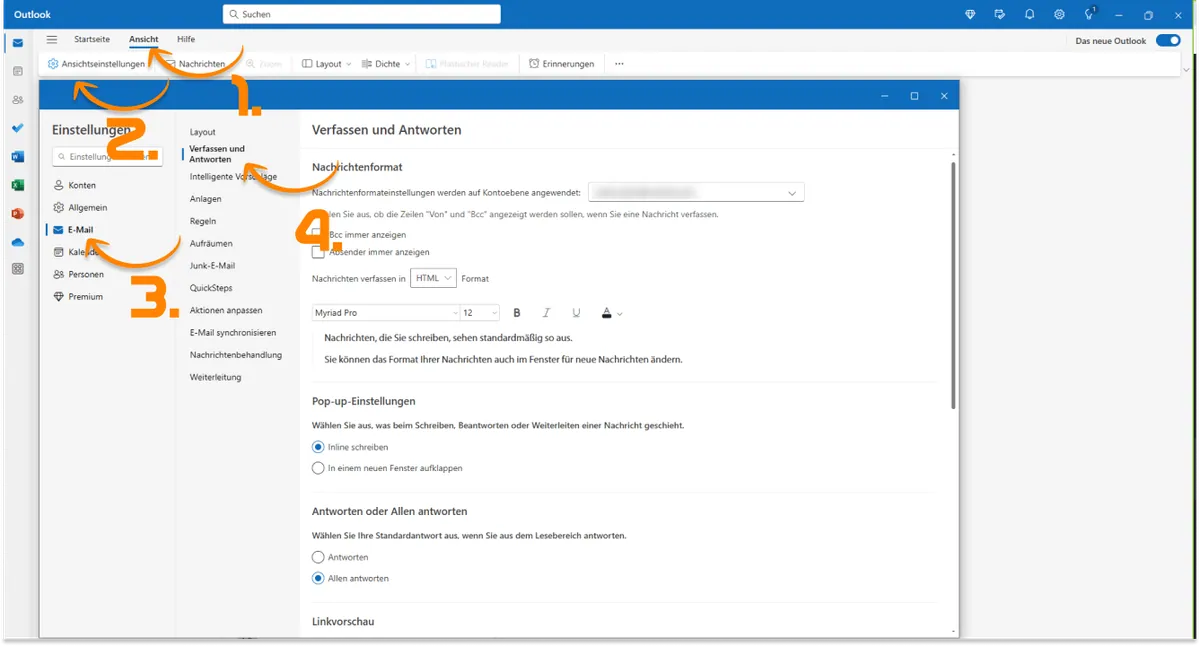1200x646 pixels.
Task: Select Inline schreiben option
Action: click(x=318, y=447)
